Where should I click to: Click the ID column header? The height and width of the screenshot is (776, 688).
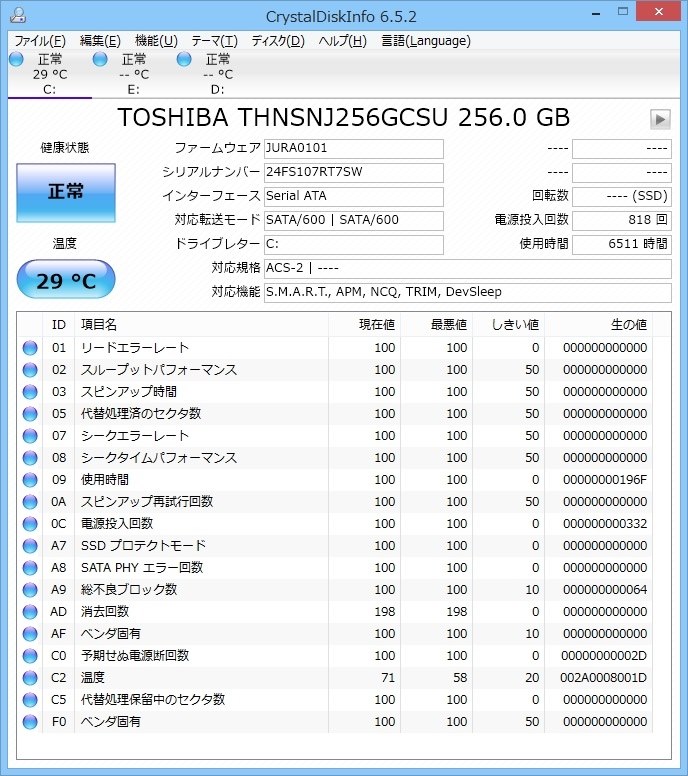click(x=58, y=325)
